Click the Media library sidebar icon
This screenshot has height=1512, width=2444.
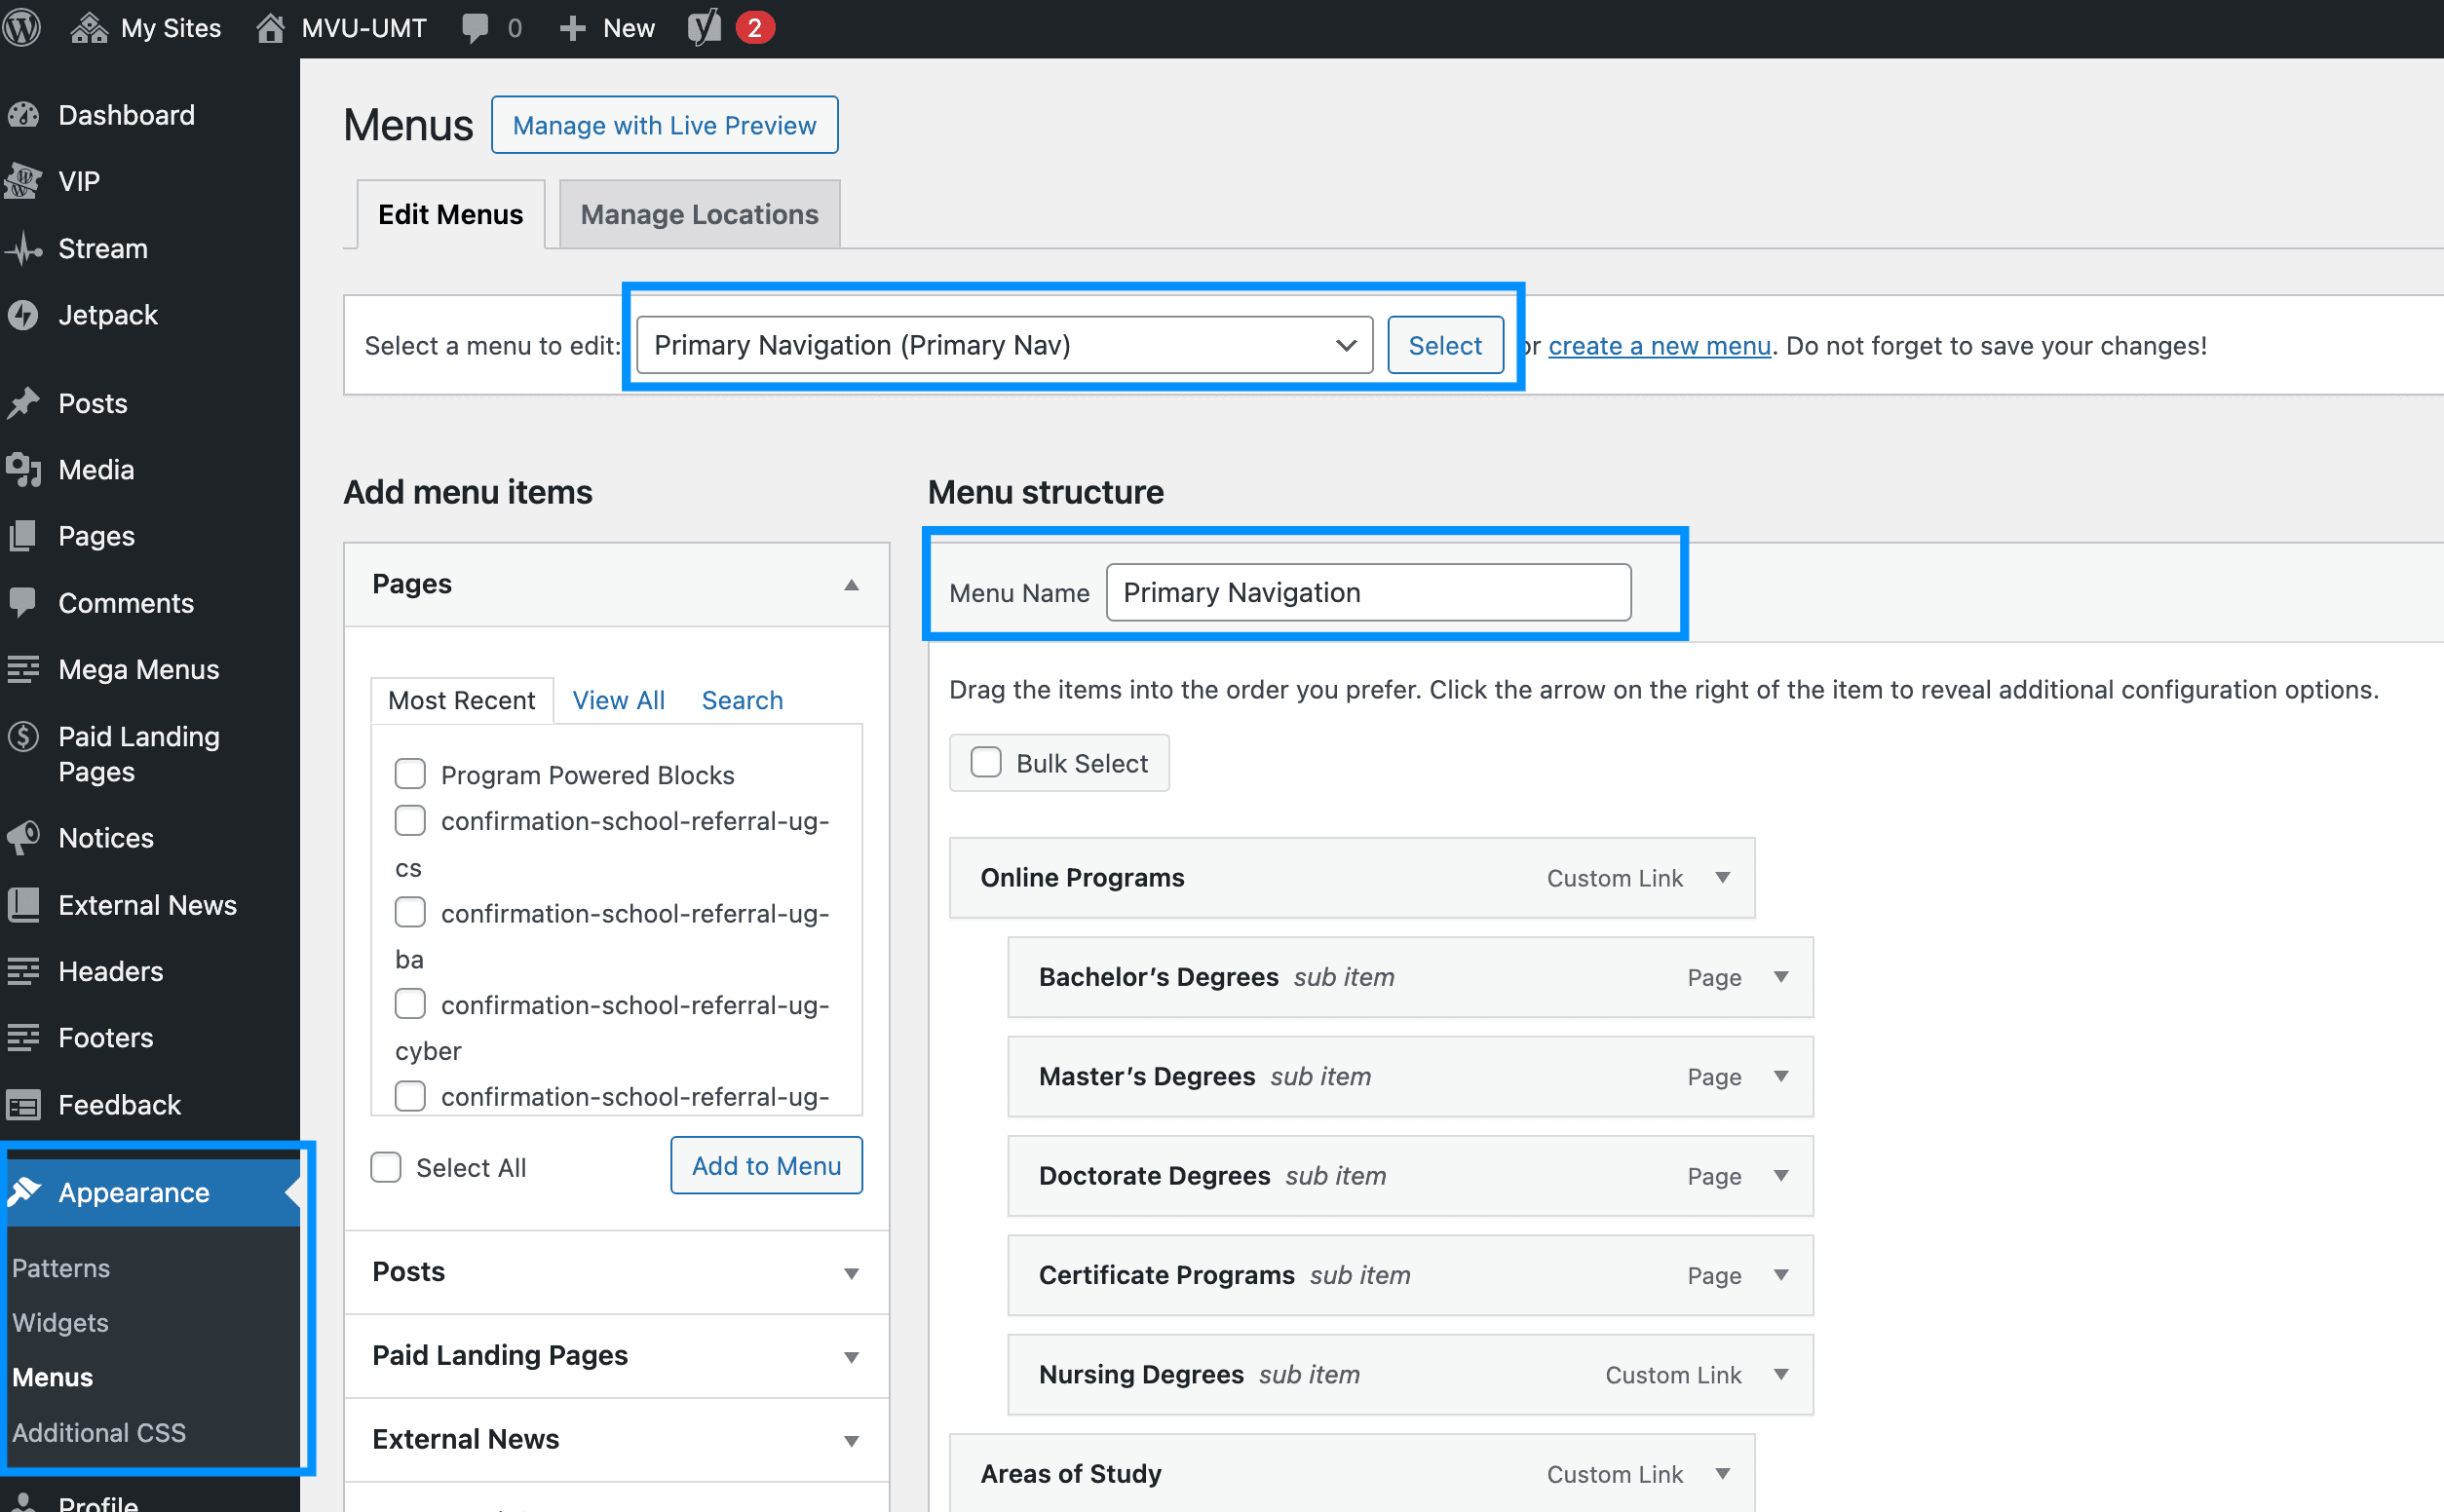(23, 469)
